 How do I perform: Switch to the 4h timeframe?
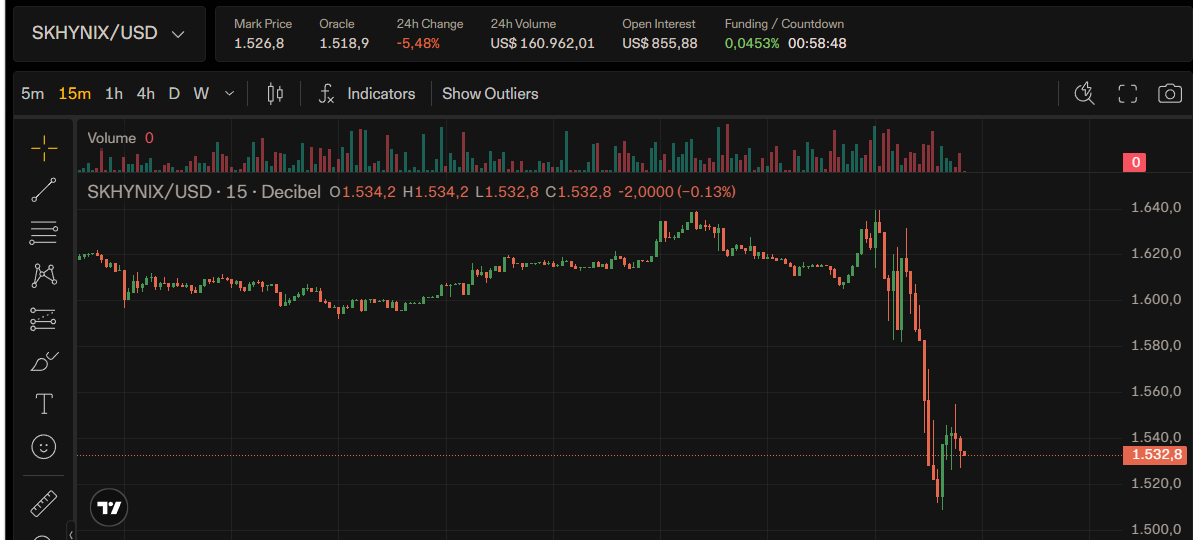145,94
